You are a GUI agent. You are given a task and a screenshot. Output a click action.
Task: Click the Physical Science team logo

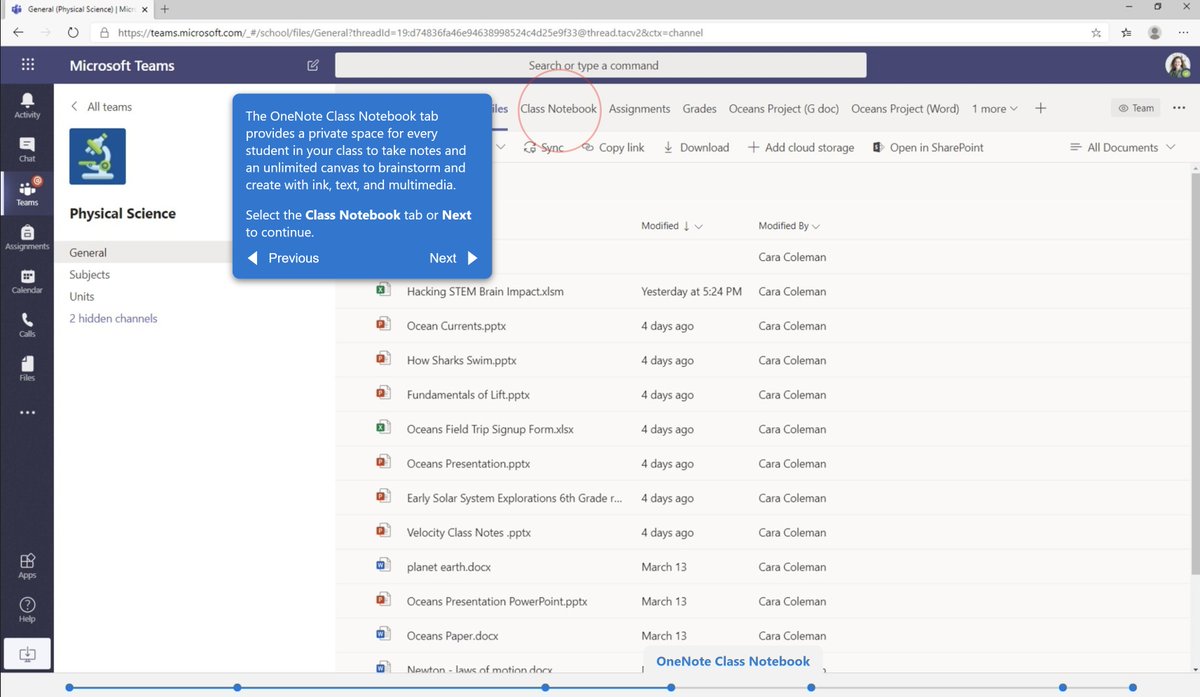coord(97,156)
